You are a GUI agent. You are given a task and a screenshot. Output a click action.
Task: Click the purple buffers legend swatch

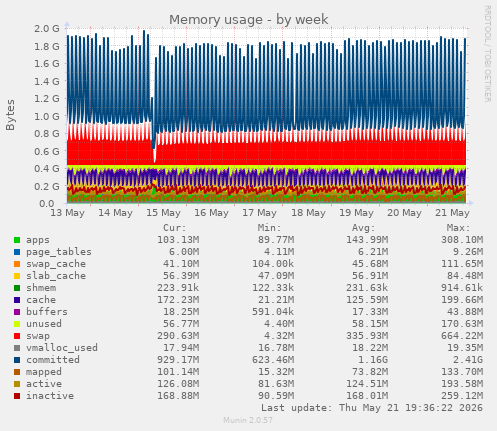(x=17, y=312)
